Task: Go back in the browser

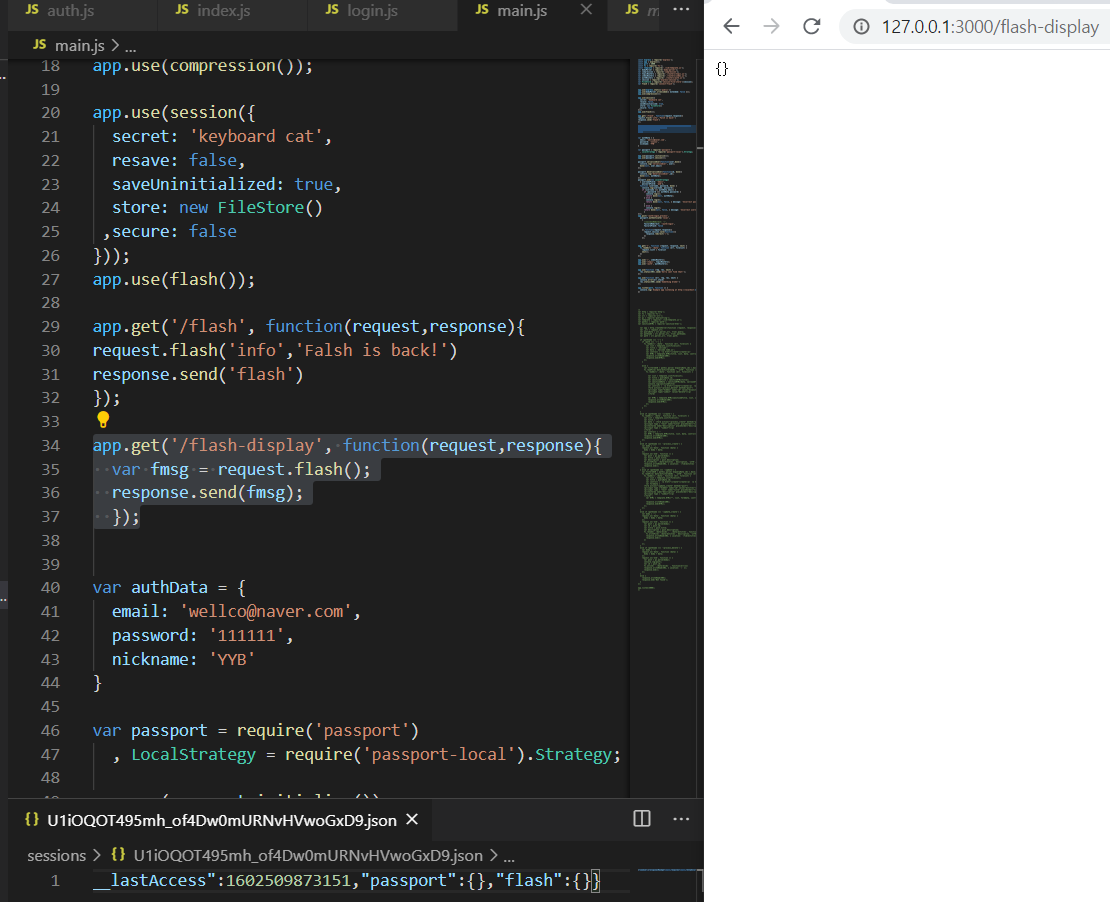Action: coord(731,26)
